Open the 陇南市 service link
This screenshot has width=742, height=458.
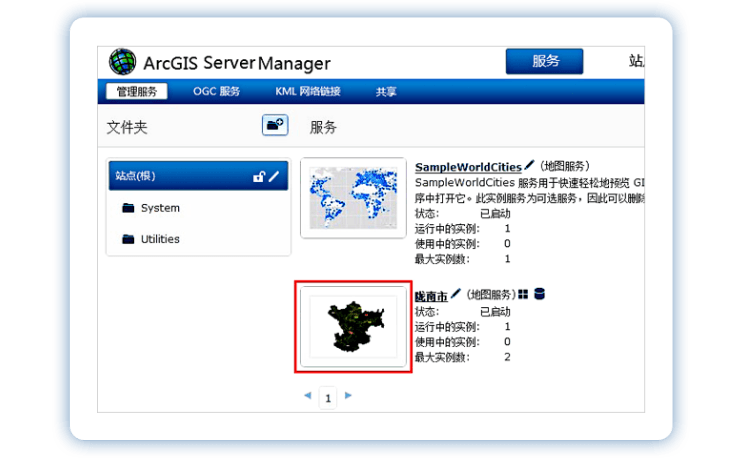click(431, 297)
